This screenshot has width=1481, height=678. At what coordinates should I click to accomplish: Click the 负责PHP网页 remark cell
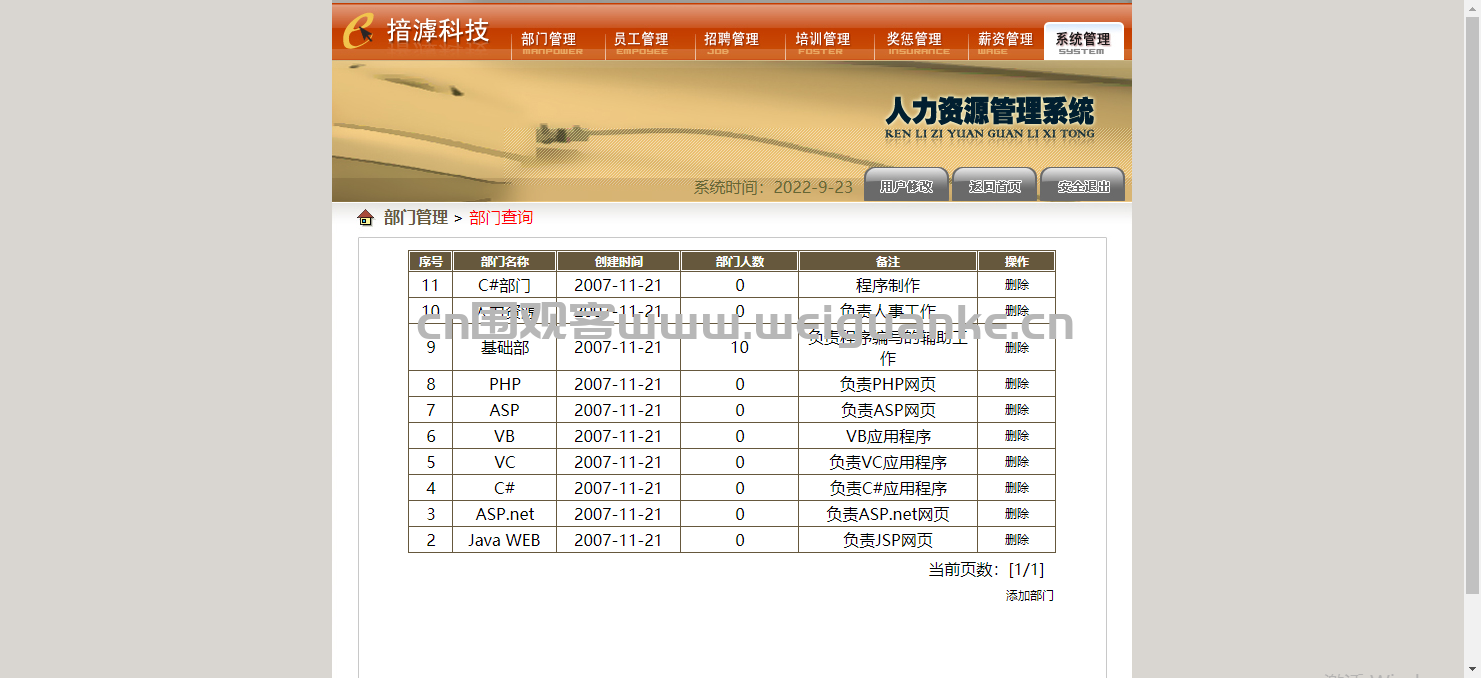[888, 384]
